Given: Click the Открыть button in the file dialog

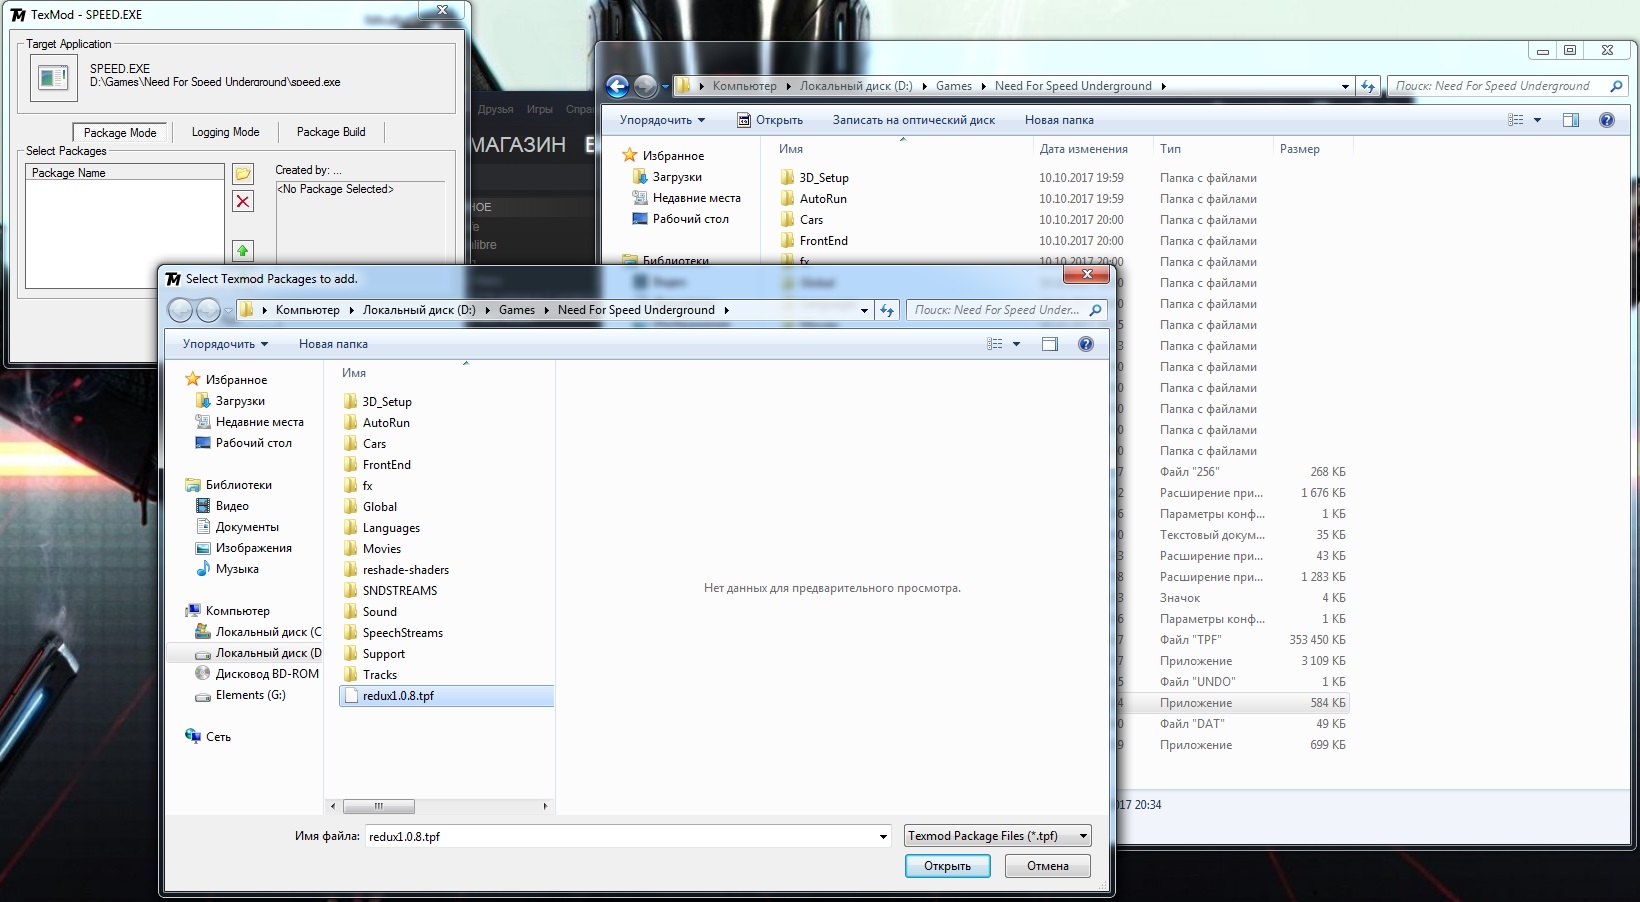Looking at the screenshot, I should click(x=947, y=866).
